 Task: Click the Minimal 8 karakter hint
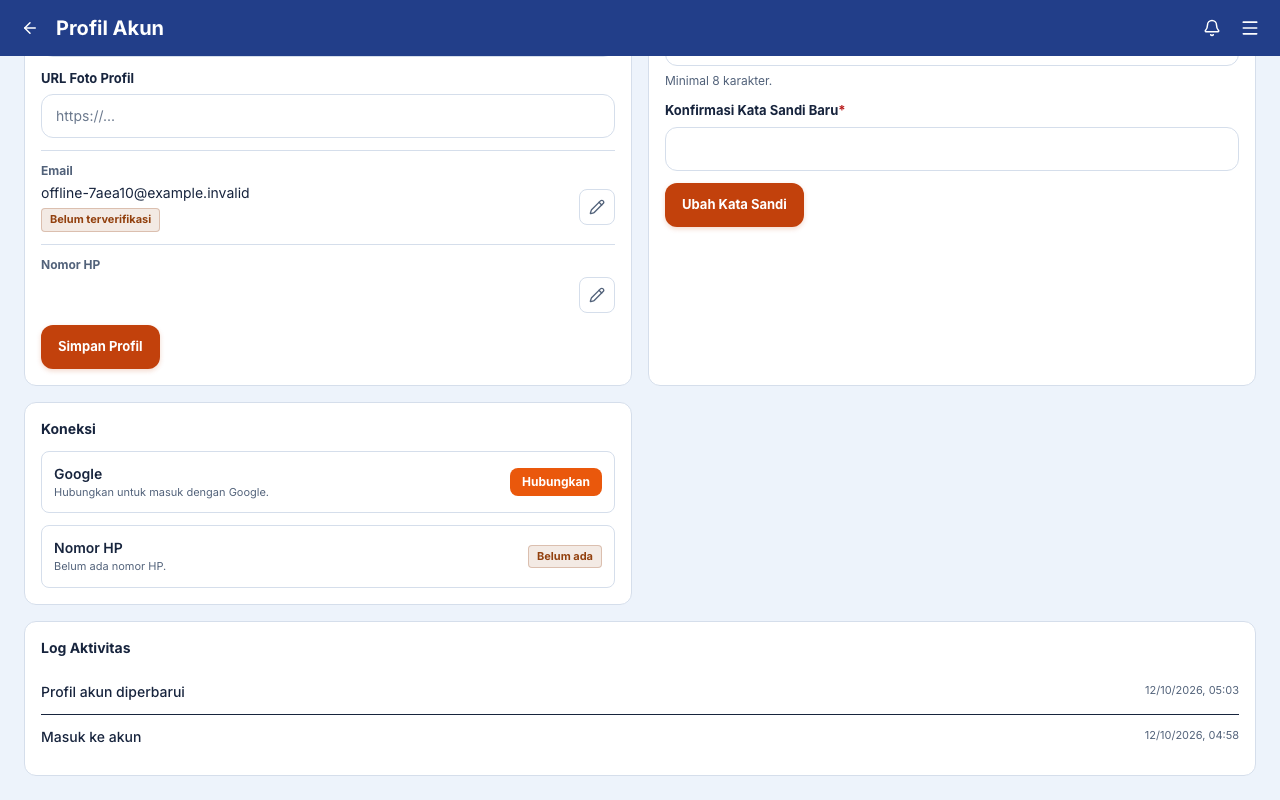pos(718,81)
